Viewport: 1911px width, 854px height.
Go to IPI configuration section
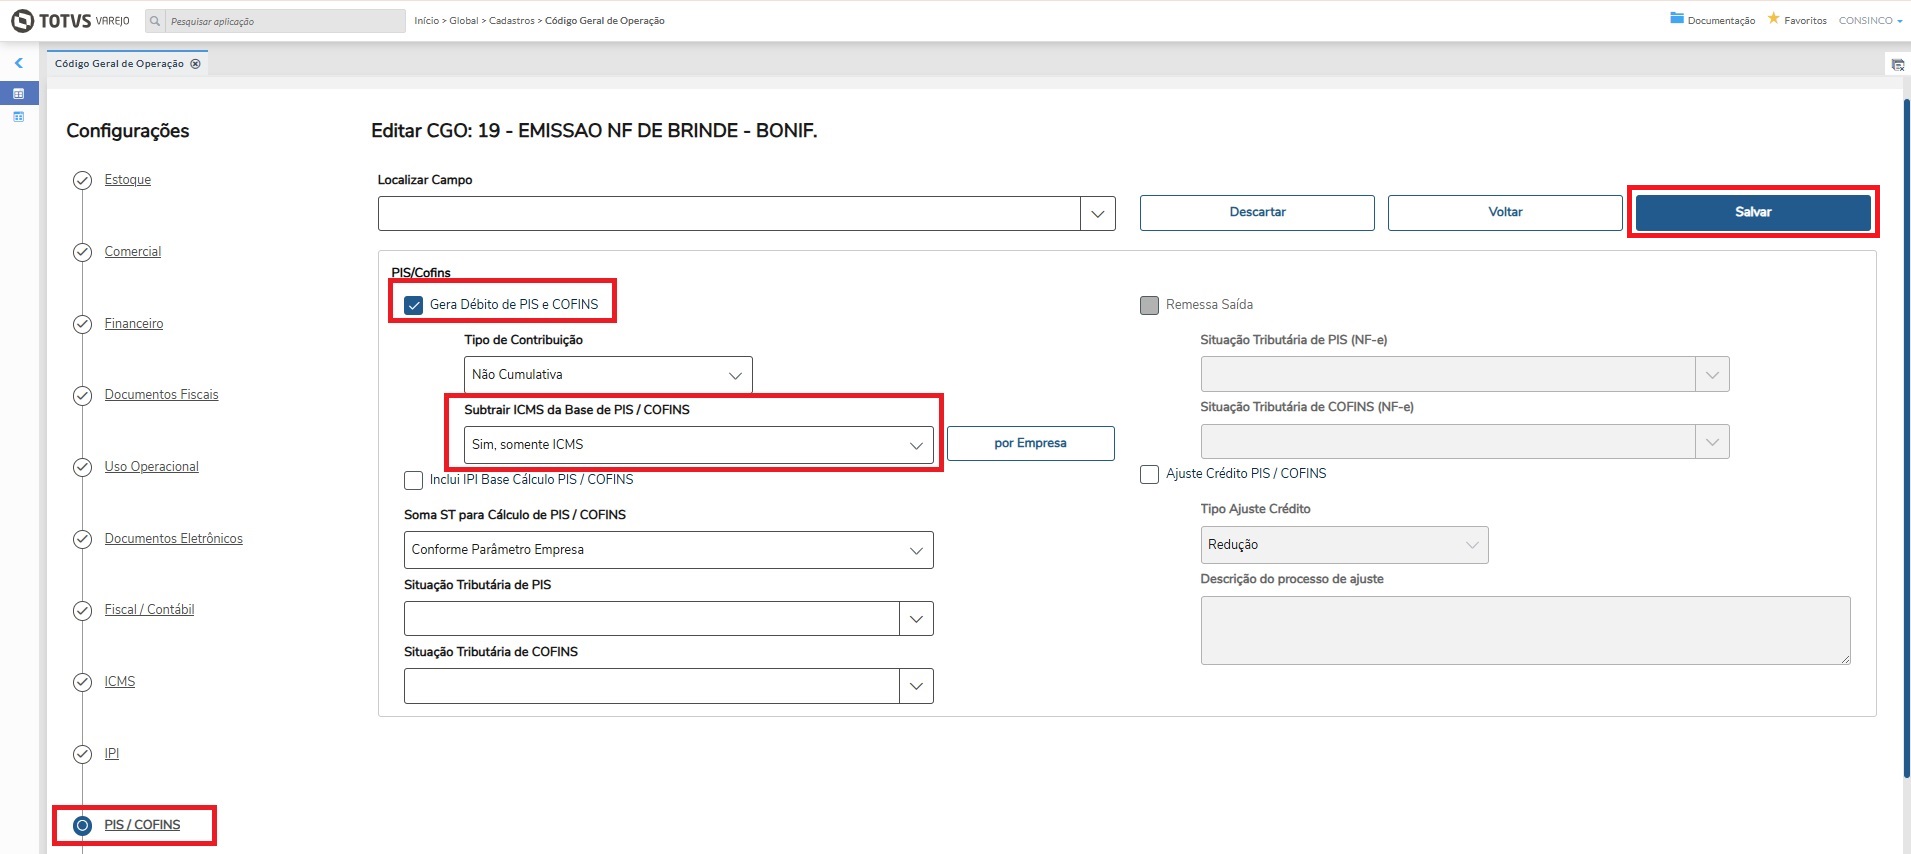112,754
